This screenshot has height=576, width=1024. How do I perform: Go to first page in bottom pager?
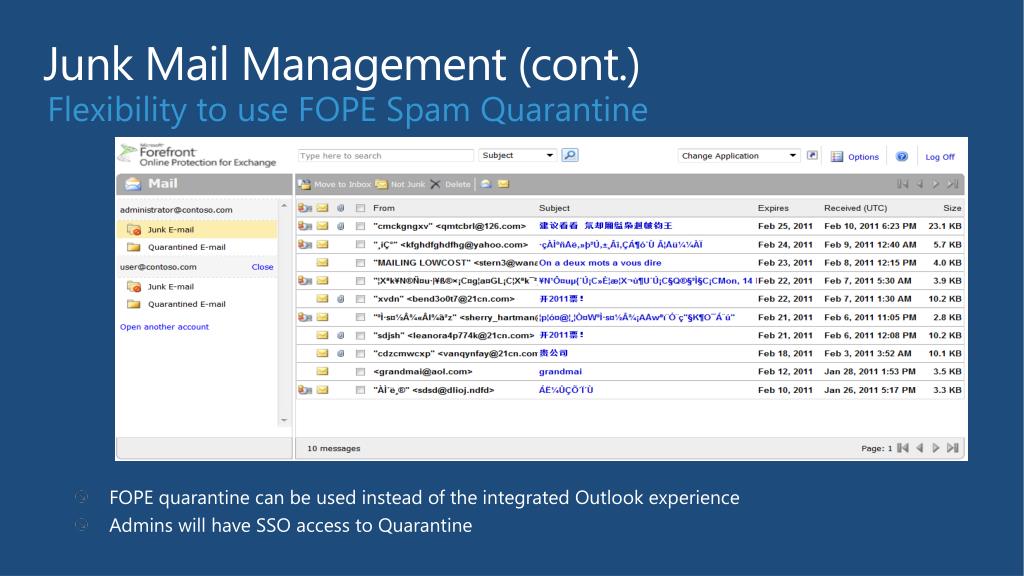(x=903, y=448)
